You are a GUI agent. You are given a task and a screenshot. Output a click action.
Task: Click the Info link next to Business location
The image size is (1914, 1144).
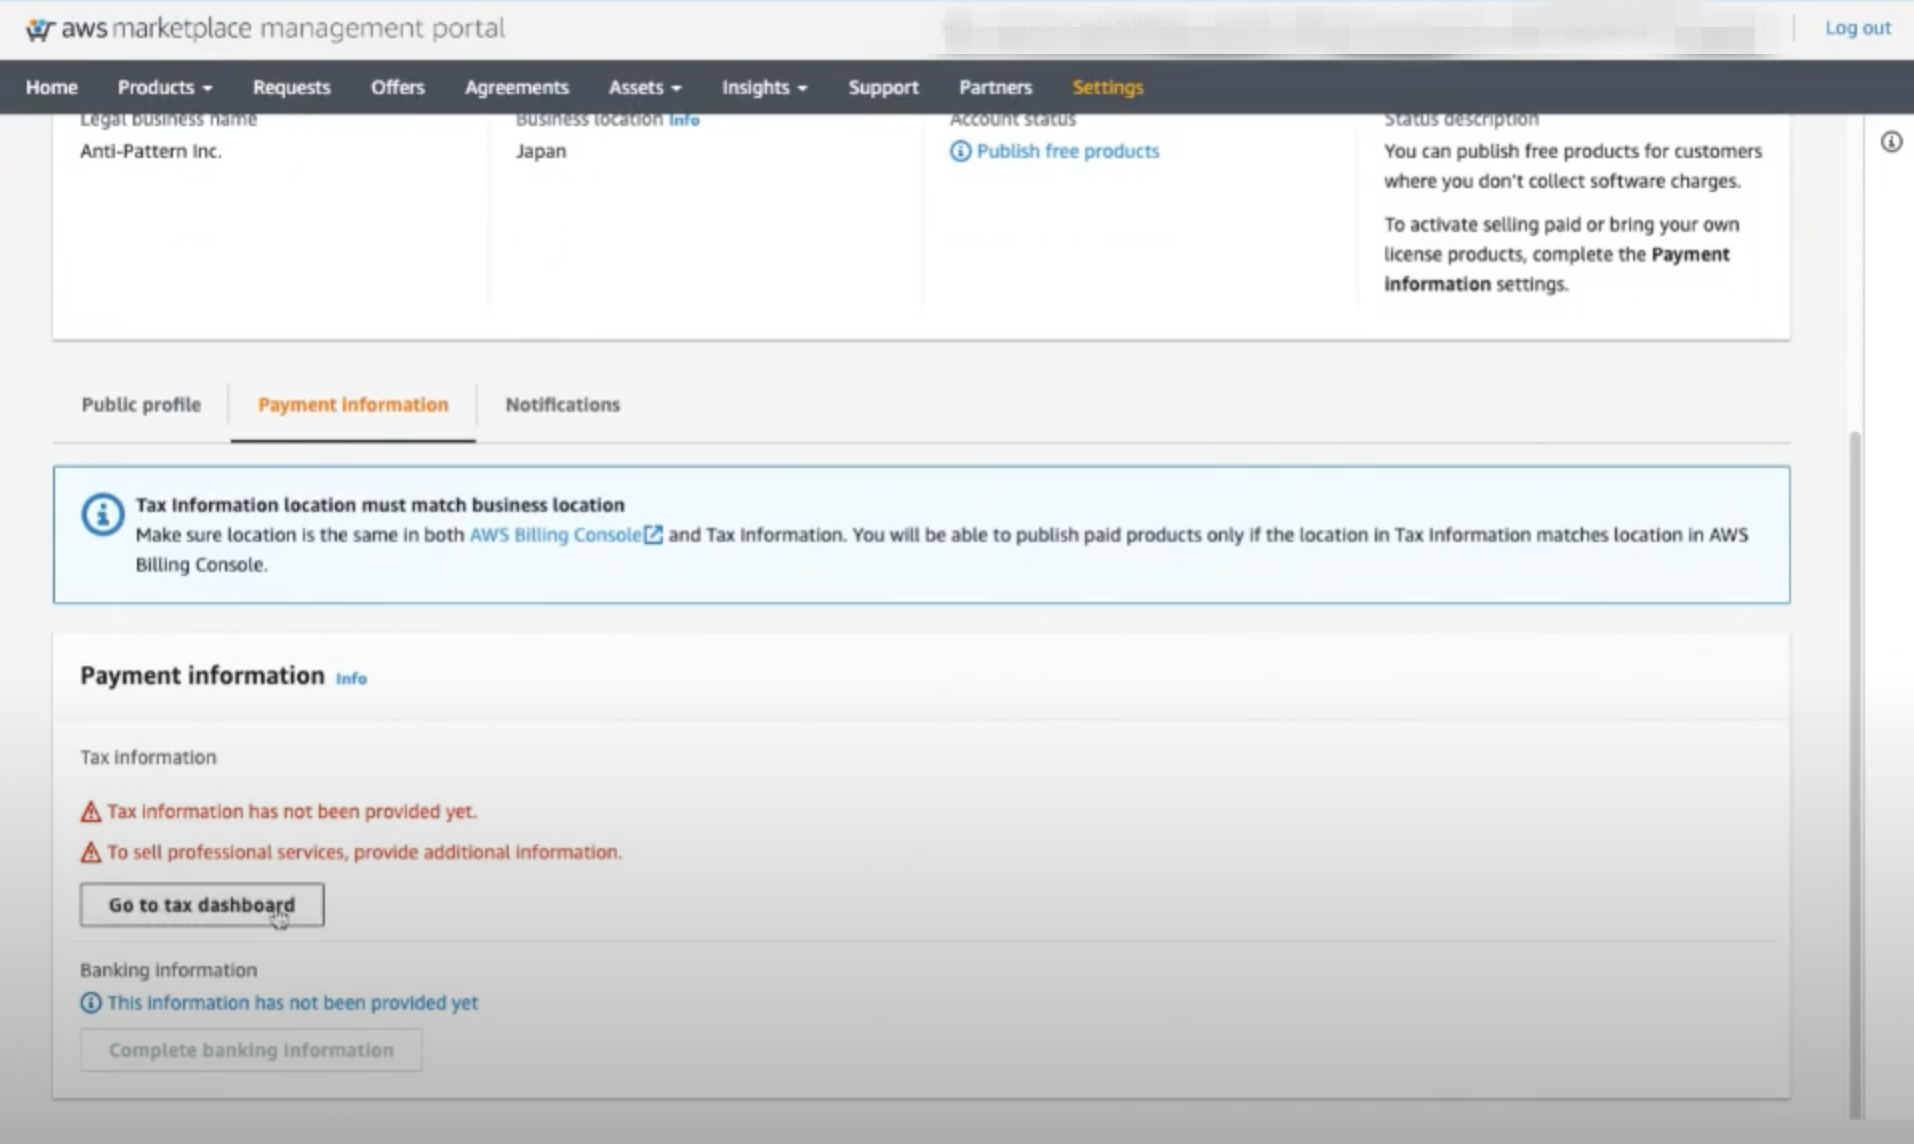click(x=684, y=120)
